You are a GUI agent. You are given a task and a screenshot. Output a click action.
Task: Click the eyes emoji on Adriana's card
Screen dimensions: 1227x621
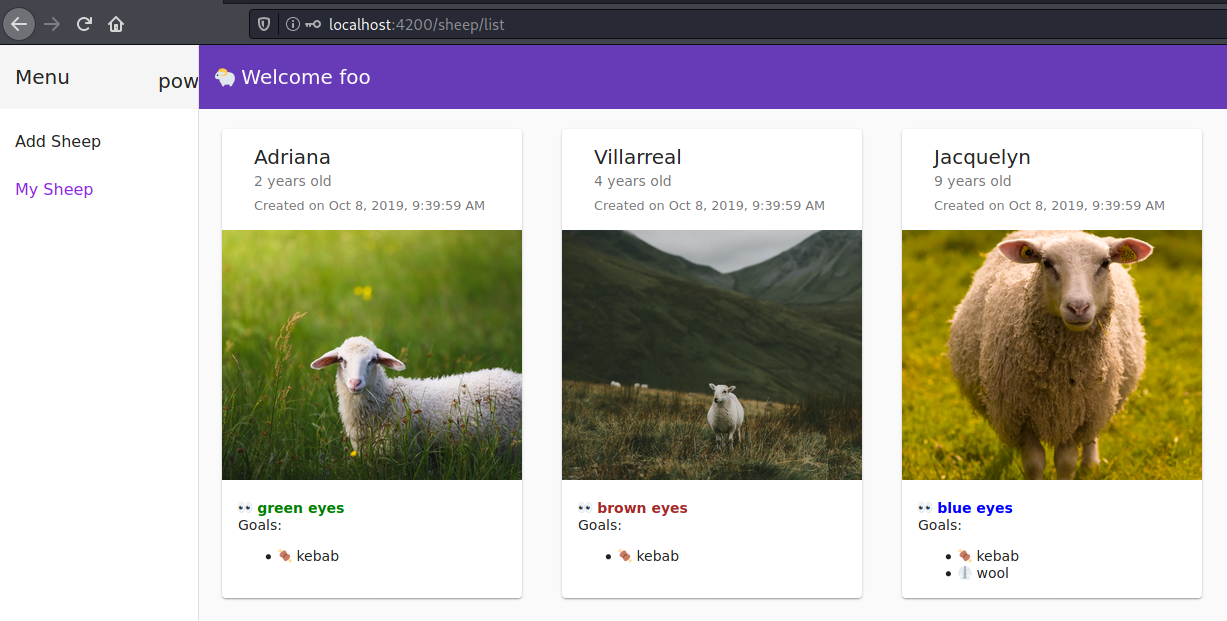pos(245,508)
